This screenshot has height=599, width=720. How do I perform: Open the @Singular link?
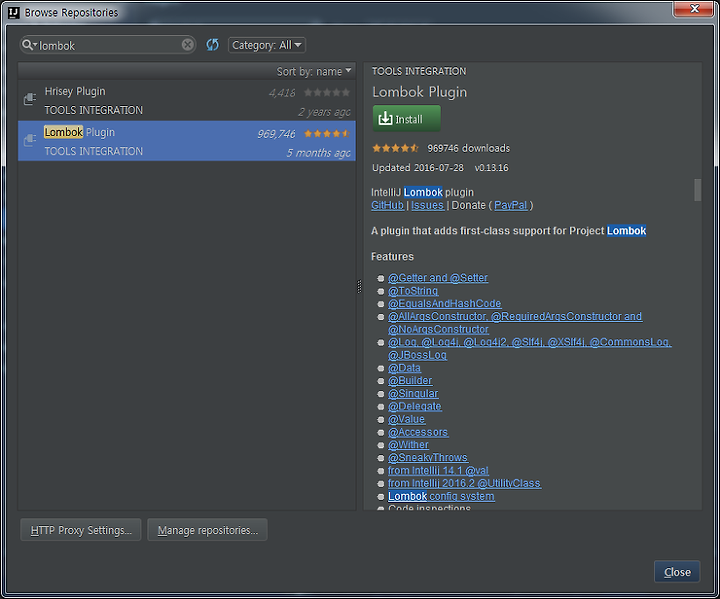click(413, 394)
